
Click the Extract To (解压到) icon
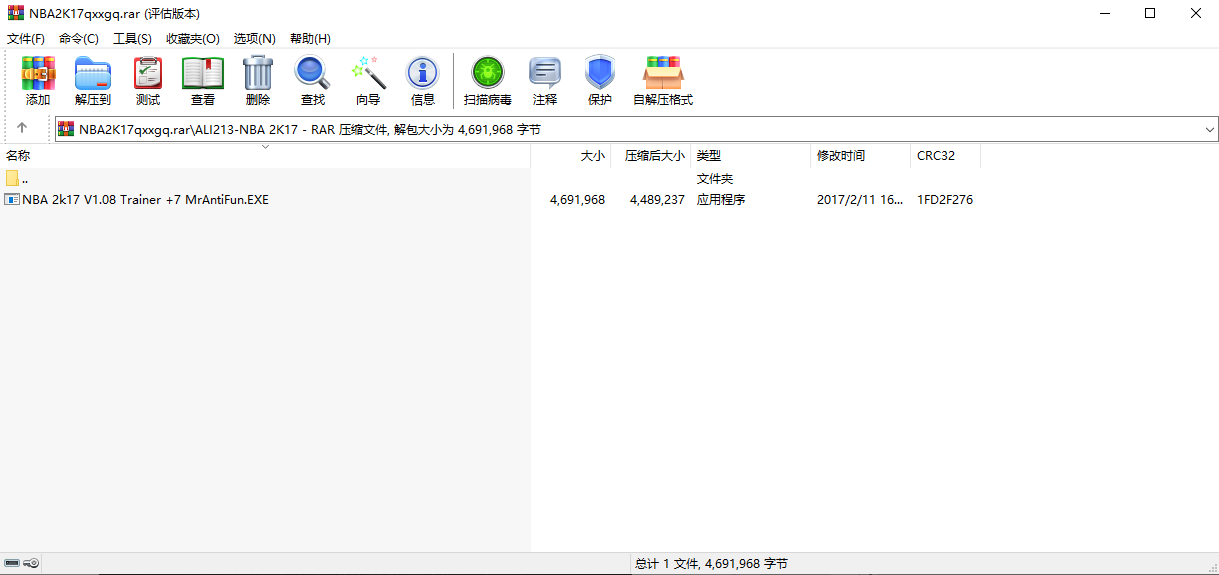coord(93,81)
